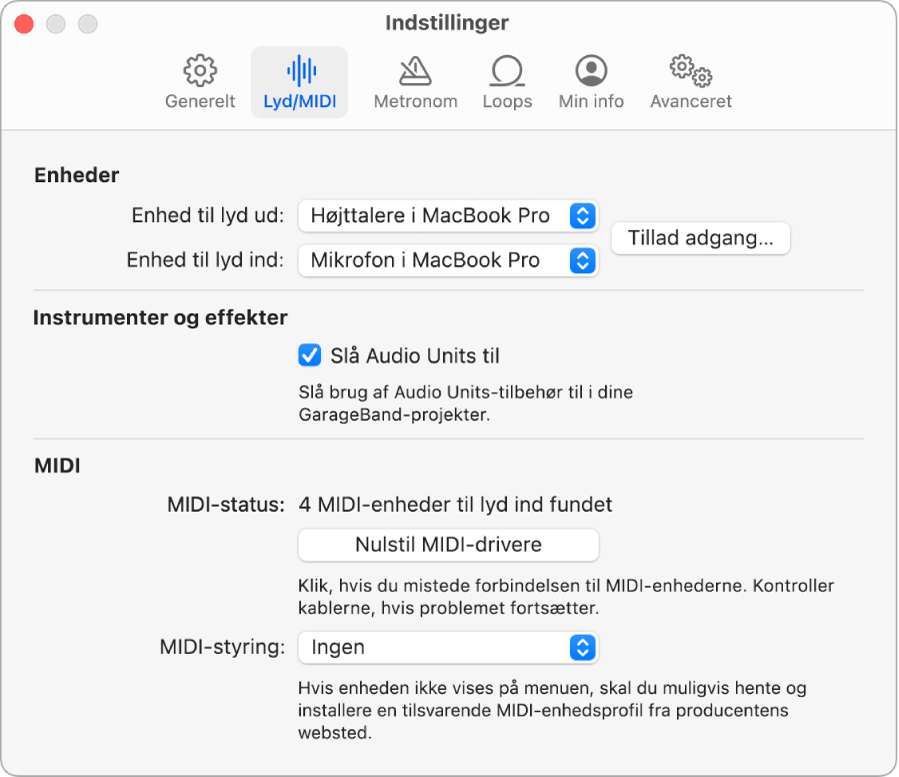Disable the Slå Audio Units til checkbox
This screenshot has width=899, height=777.
pyautogui.click(x=310, y=355)
